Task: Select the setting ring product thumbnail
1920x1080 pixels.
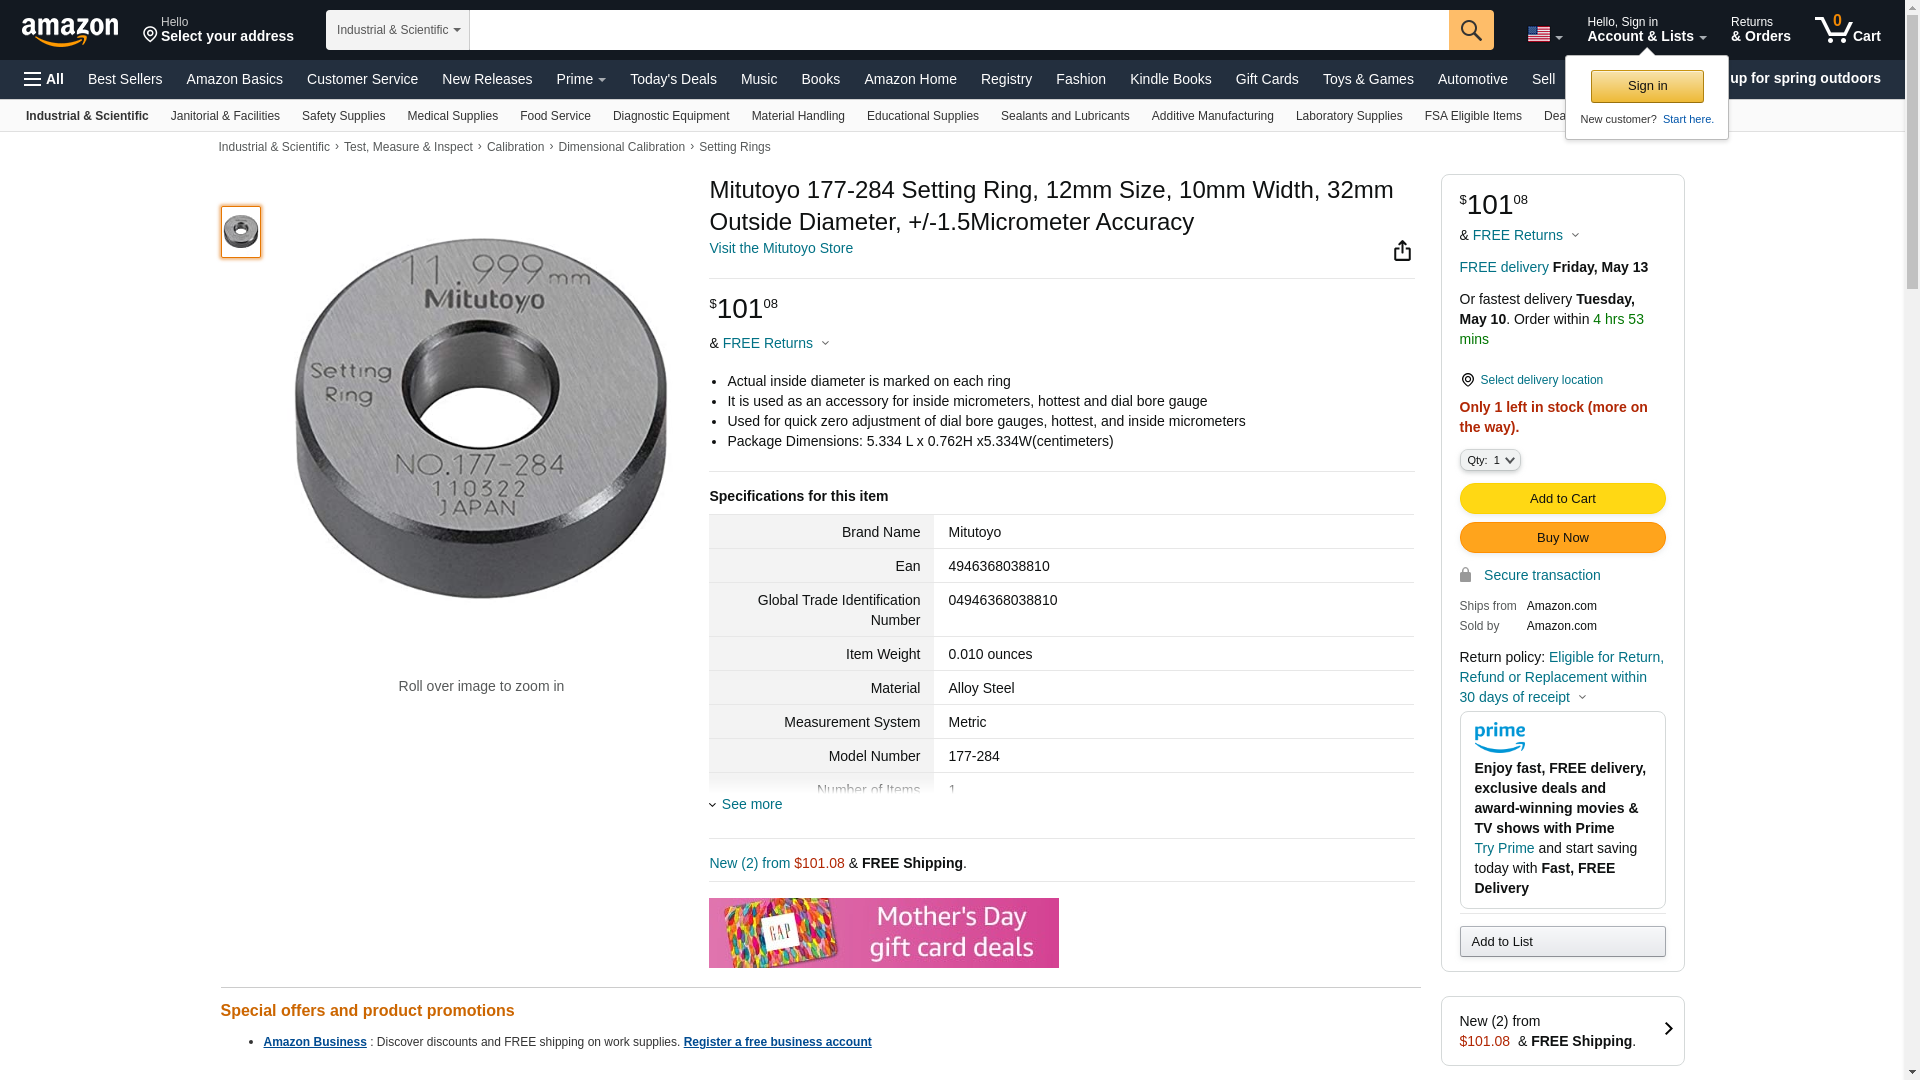Action: pos(240,232)
